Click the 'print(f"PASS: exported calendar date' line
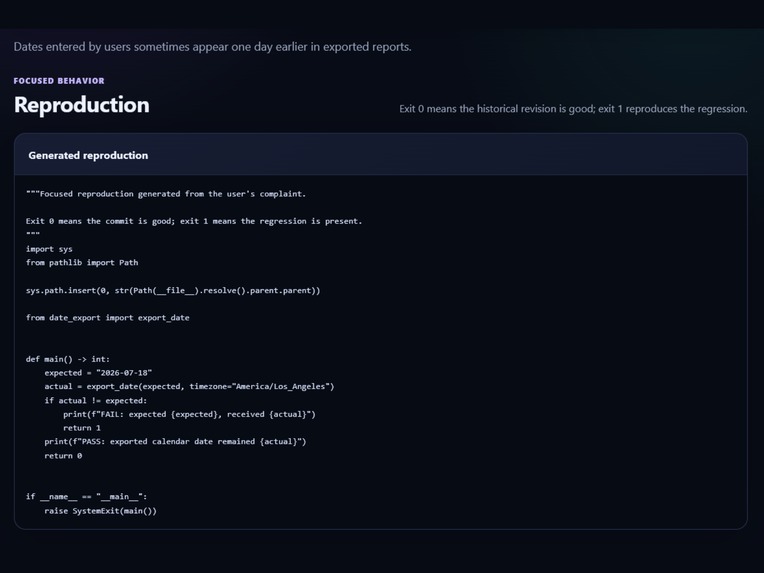Screen dimensions: 764x573 point(175,441)
